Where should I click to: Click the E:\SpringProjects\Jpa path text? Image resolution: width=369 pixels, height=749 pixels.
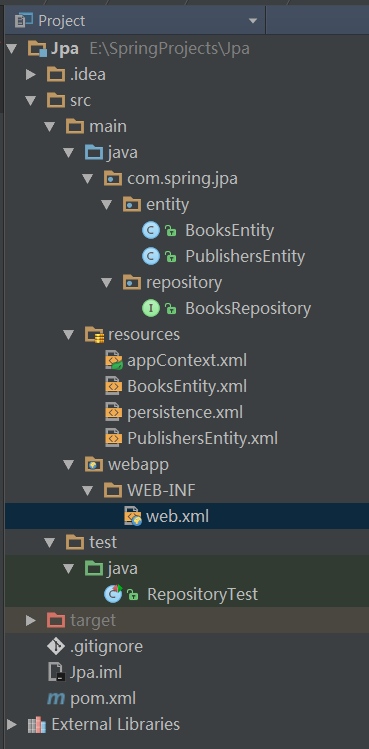point(170,49)
